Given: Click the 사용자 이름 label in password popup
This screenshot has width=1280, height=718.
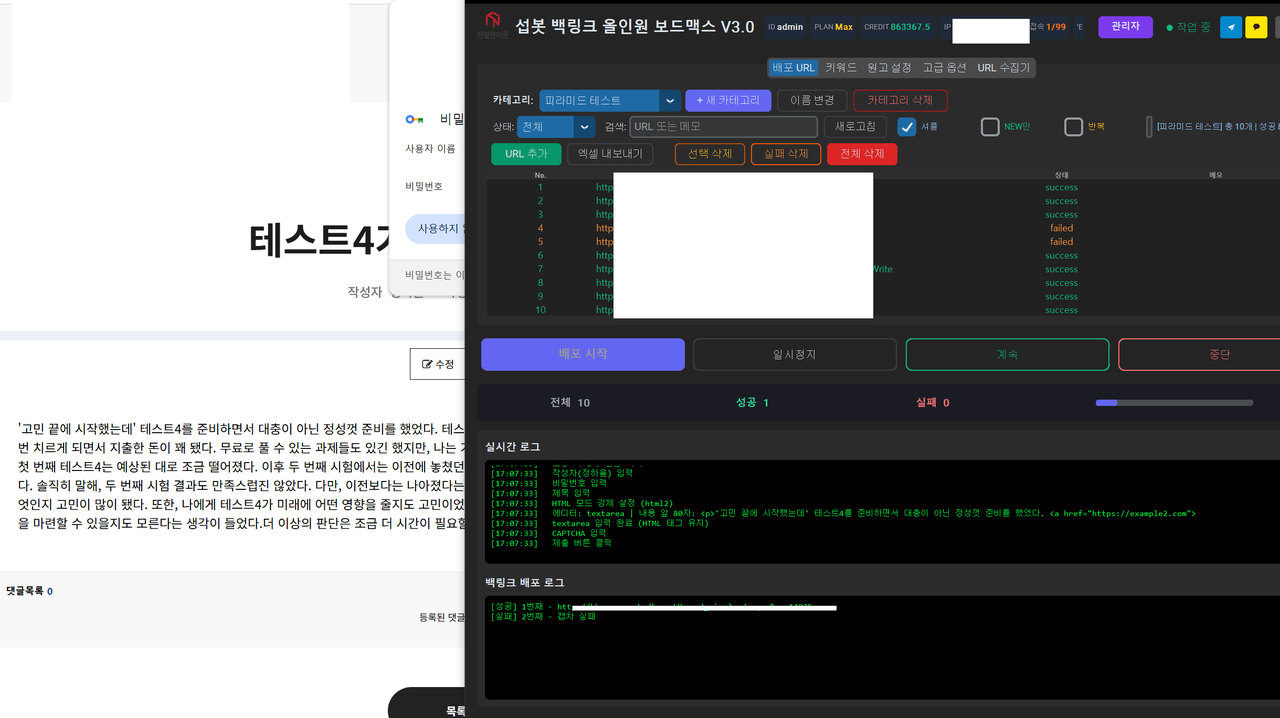Looking at the screenshot, I should 430,149.
